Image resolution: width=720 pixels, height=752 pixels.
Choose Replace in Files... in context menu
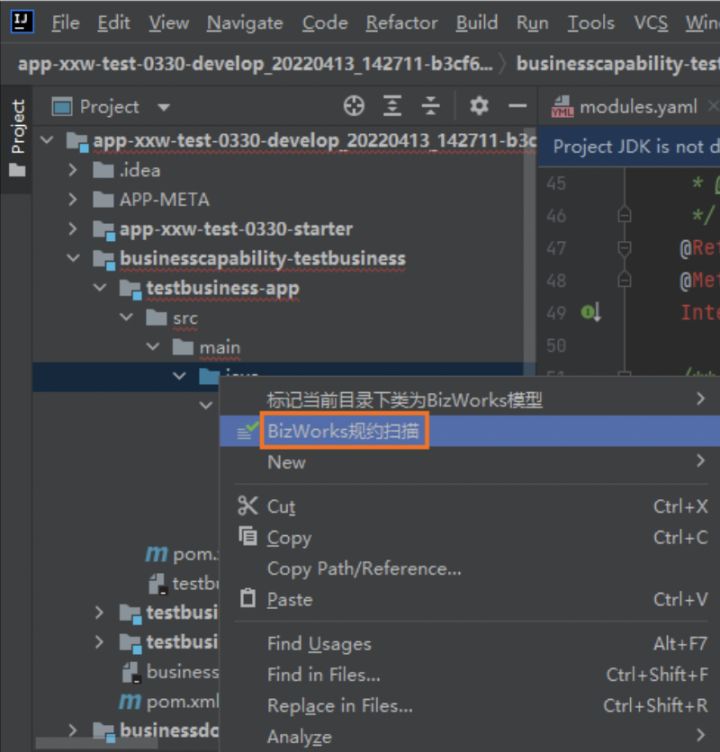[470, 705]
